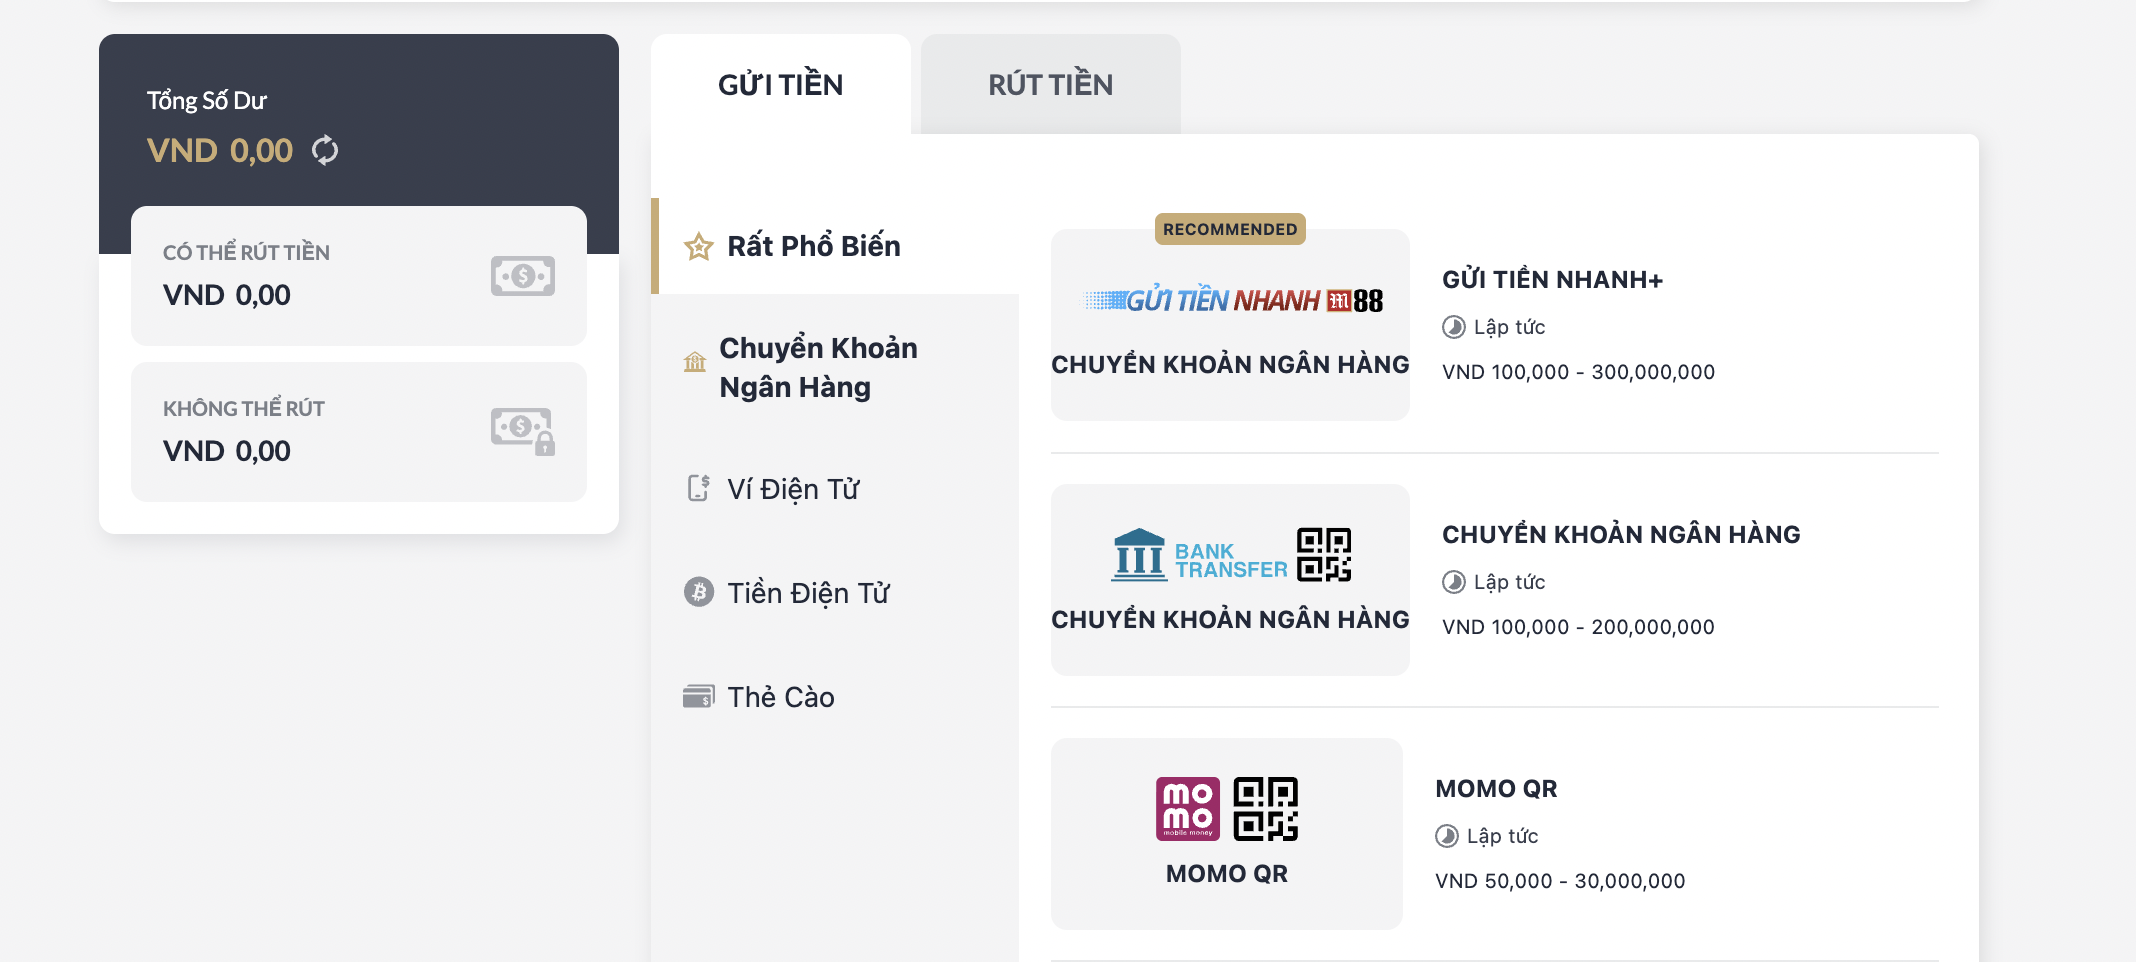Click the locked money icon beside KHÔNG THỂ RÚT
This screenshot has height=962, width=2136.
point(522,430)
